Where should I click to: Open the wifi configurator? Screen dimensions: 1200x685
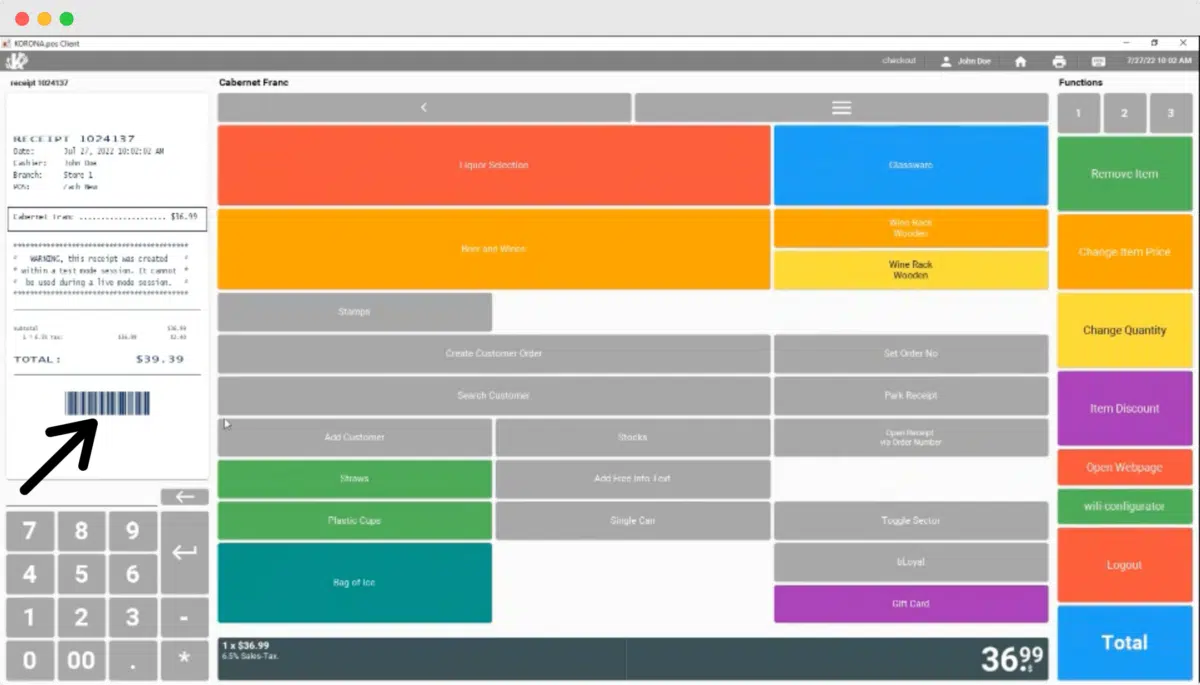(x=1125, y=506)
